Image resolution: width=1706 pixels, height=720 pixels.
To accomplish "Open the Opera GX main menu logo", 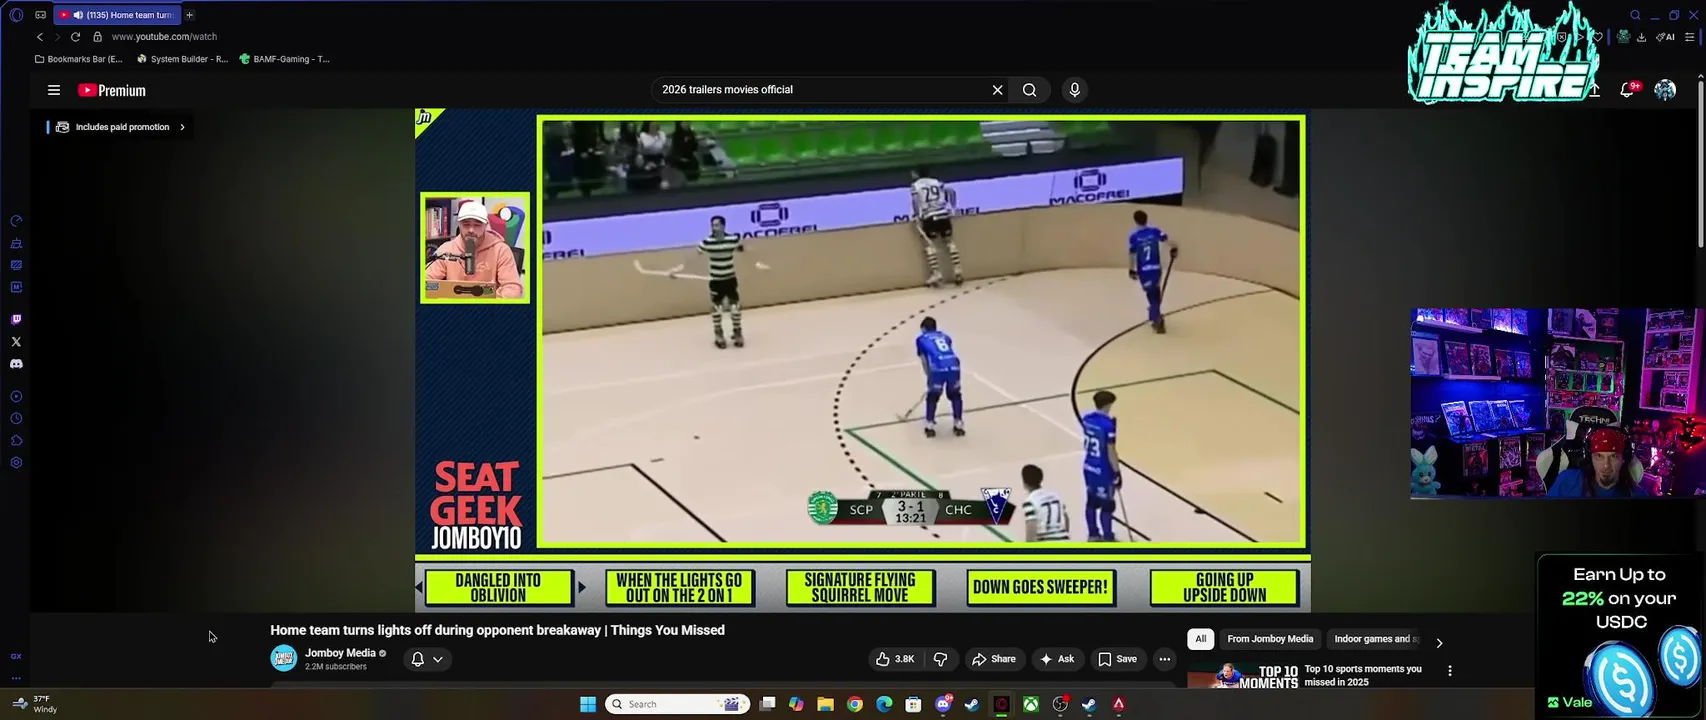I will tap(16, 15).
